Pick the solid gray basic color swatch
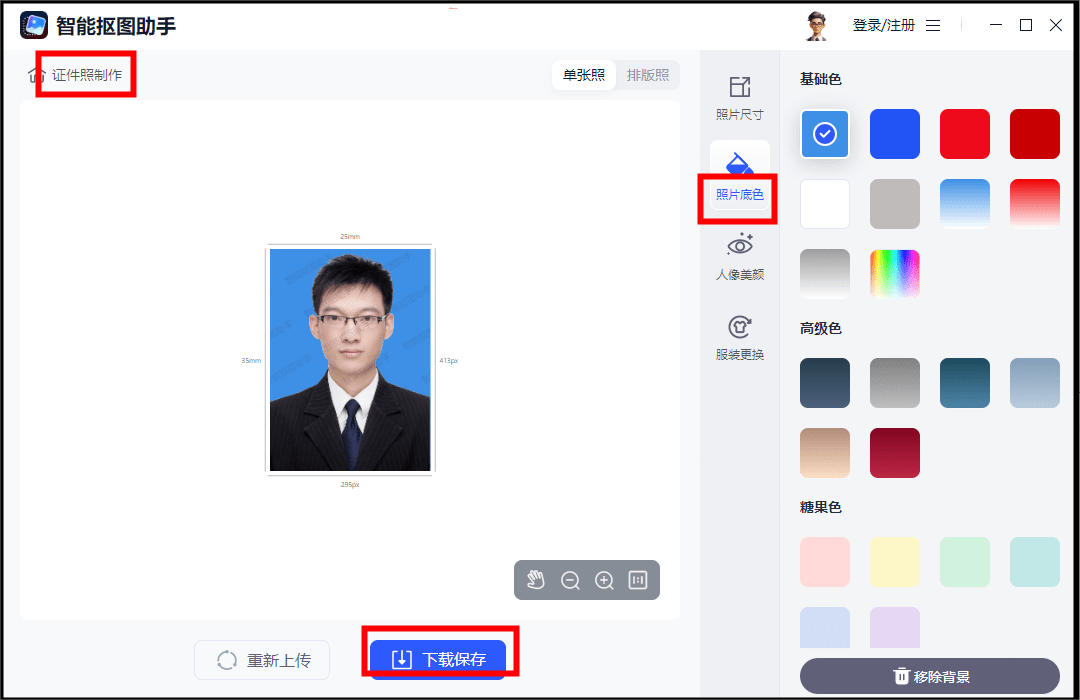1080x700 pixels. point(895,204)
